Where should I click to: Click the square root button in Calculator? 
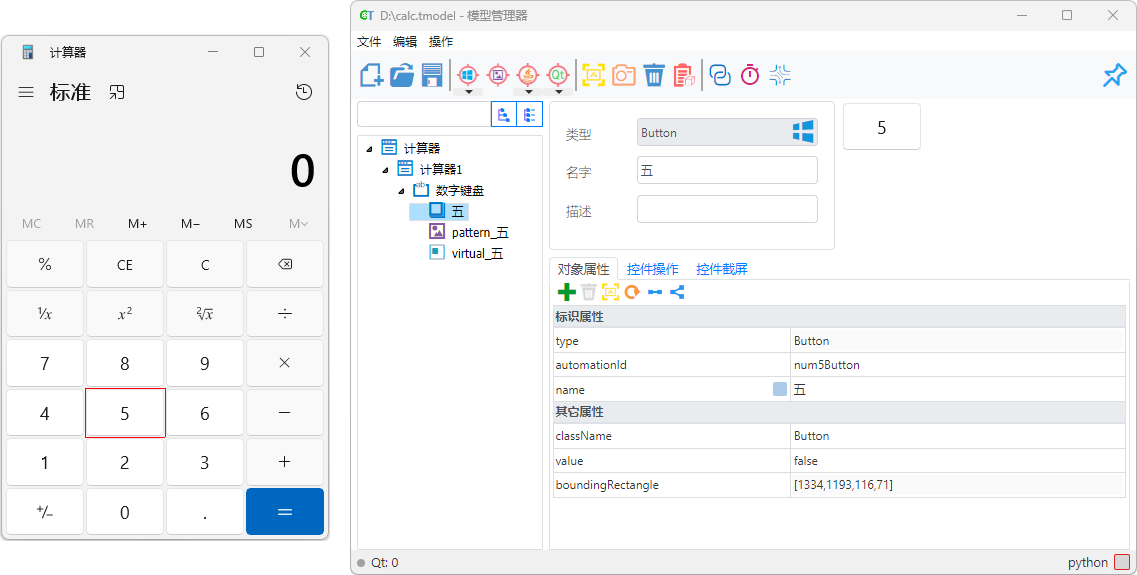205,314
